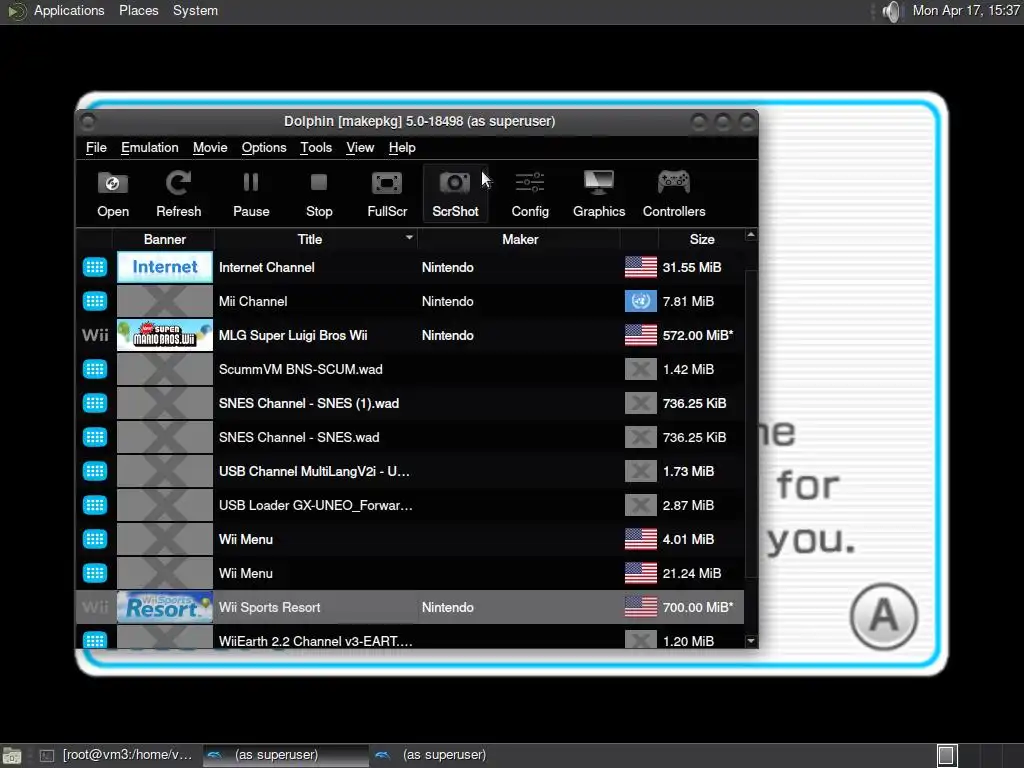The image size is (1024, 768).
Task: Stop the emulation
Action: point(319,194)
